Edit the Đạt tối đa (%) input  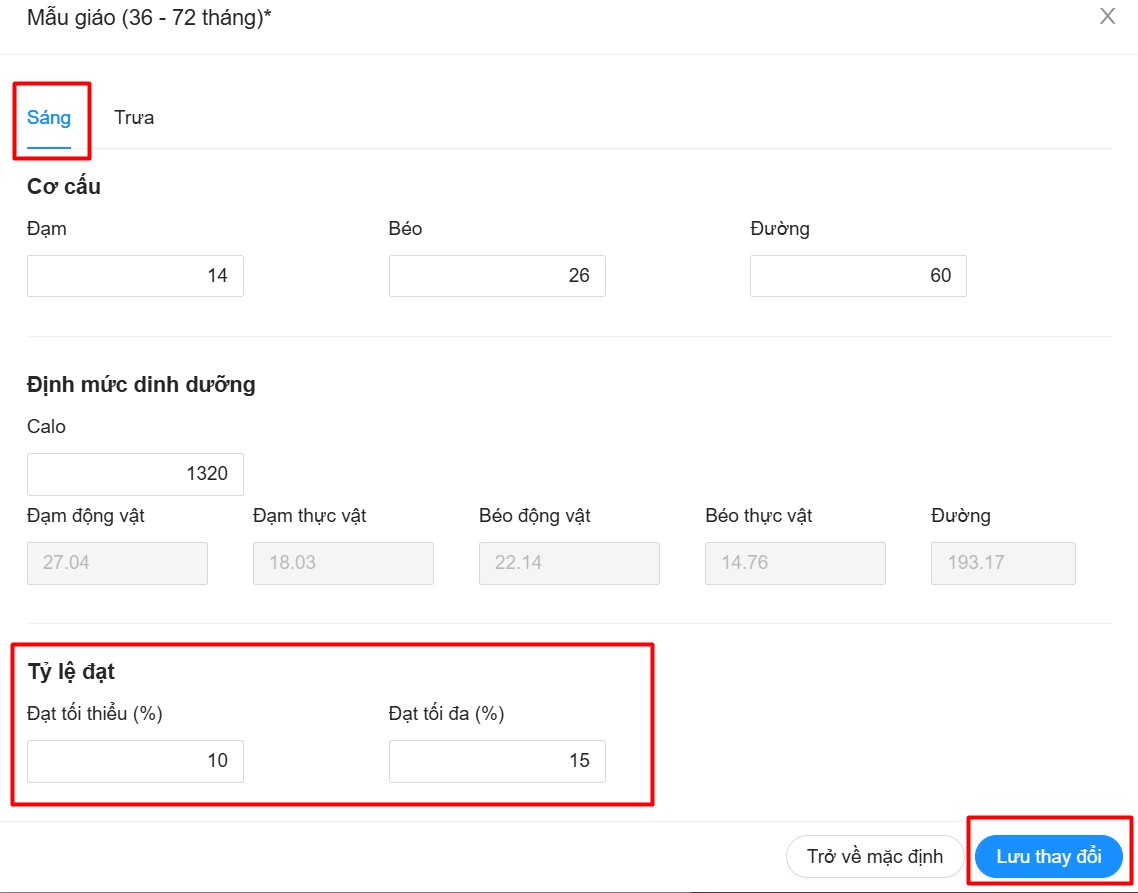(497, 761)
